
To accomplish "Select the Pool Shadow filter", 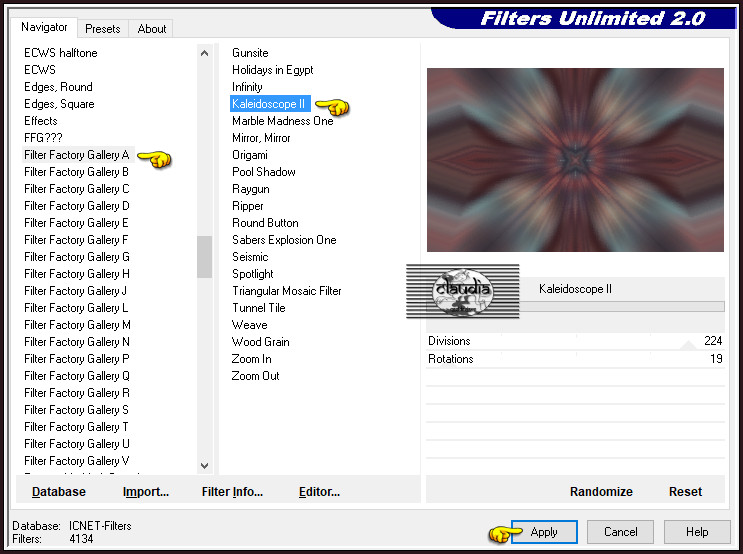I will [x=263, y=172].
